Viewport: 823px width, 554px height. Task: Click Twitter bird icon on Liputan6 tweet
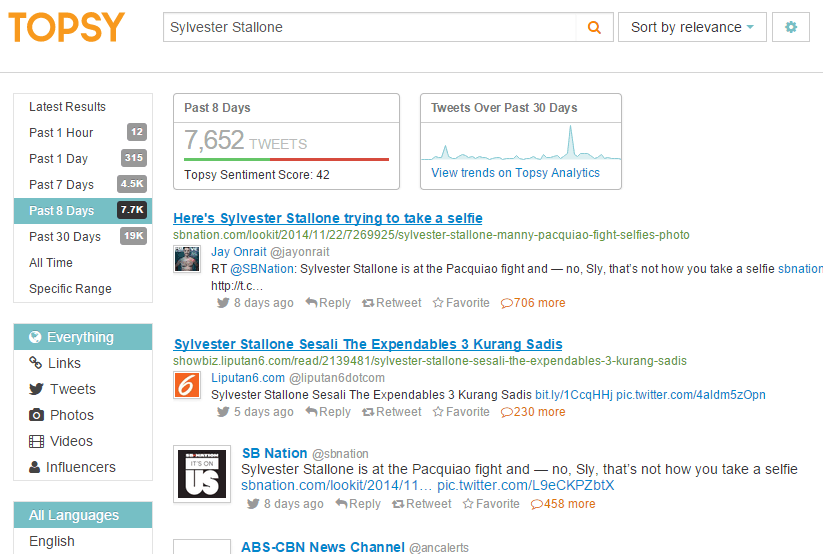tap(223, 412)
